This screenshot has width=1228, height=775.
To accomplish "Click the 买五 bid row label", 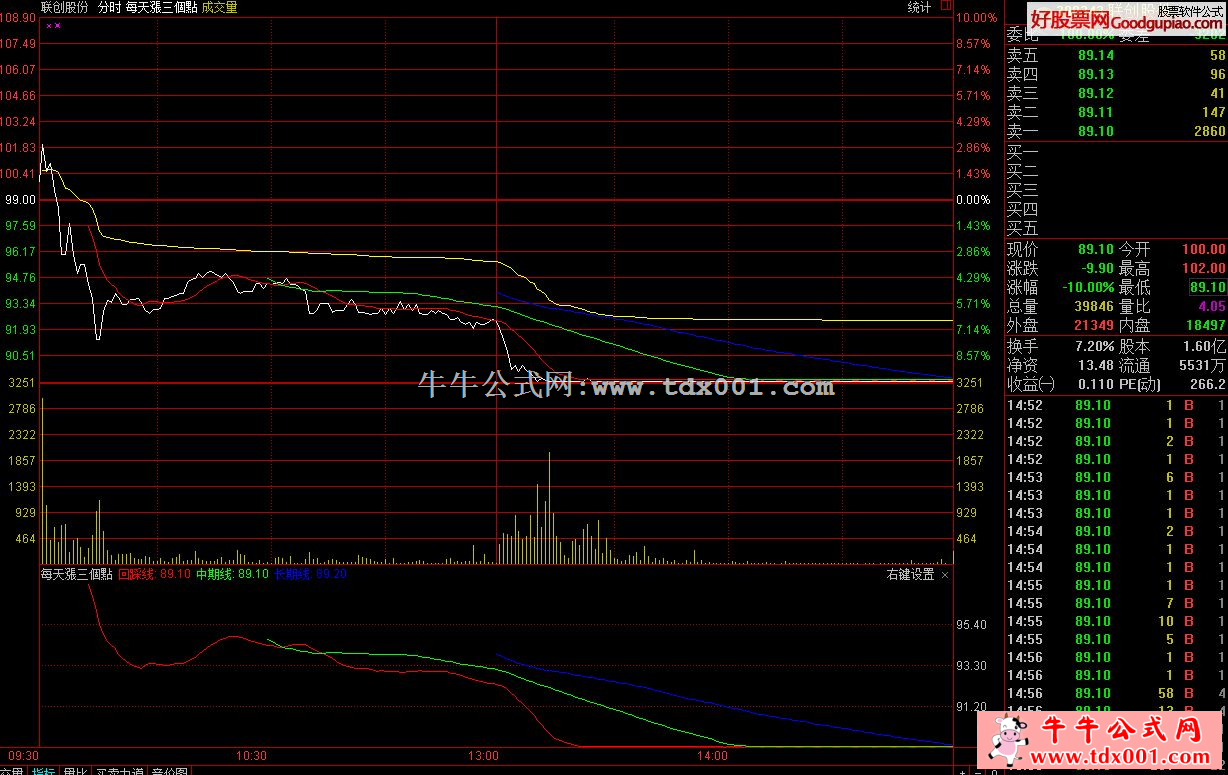I will point(1022,228).
